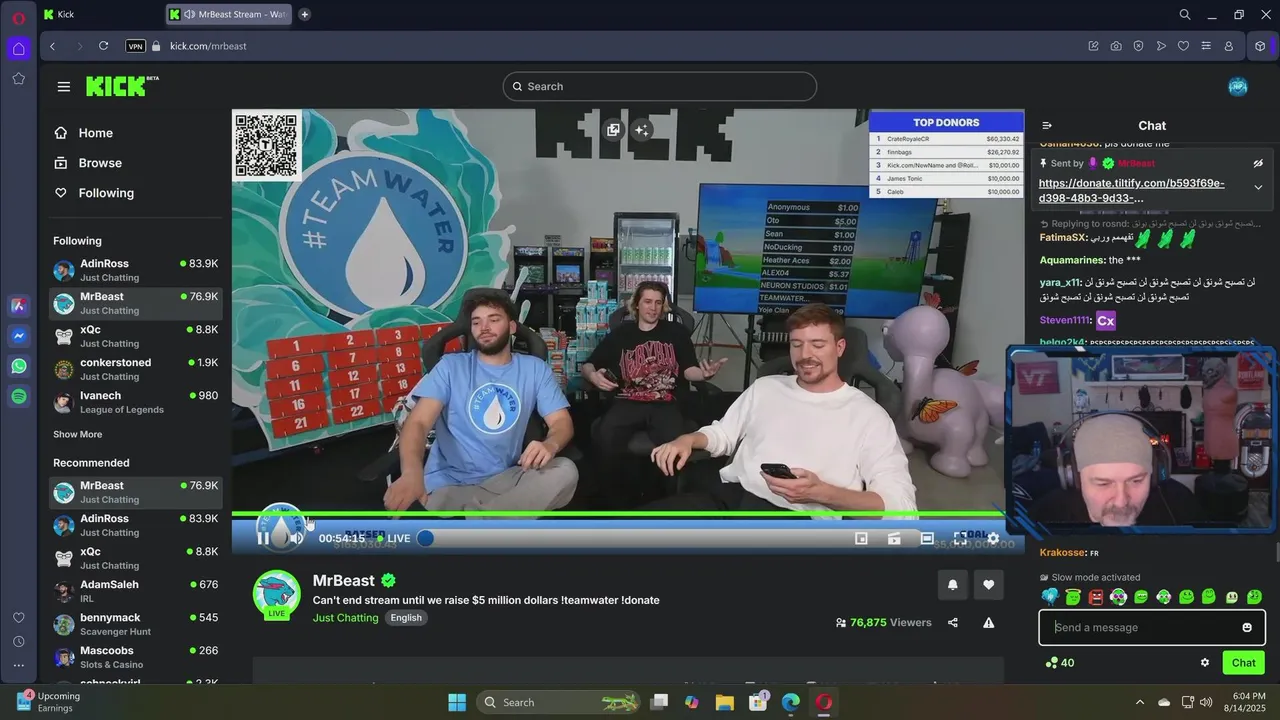Click the notification bell for MrBeast
Screen dimensions: 1280x720
click(x=953, y=585)
